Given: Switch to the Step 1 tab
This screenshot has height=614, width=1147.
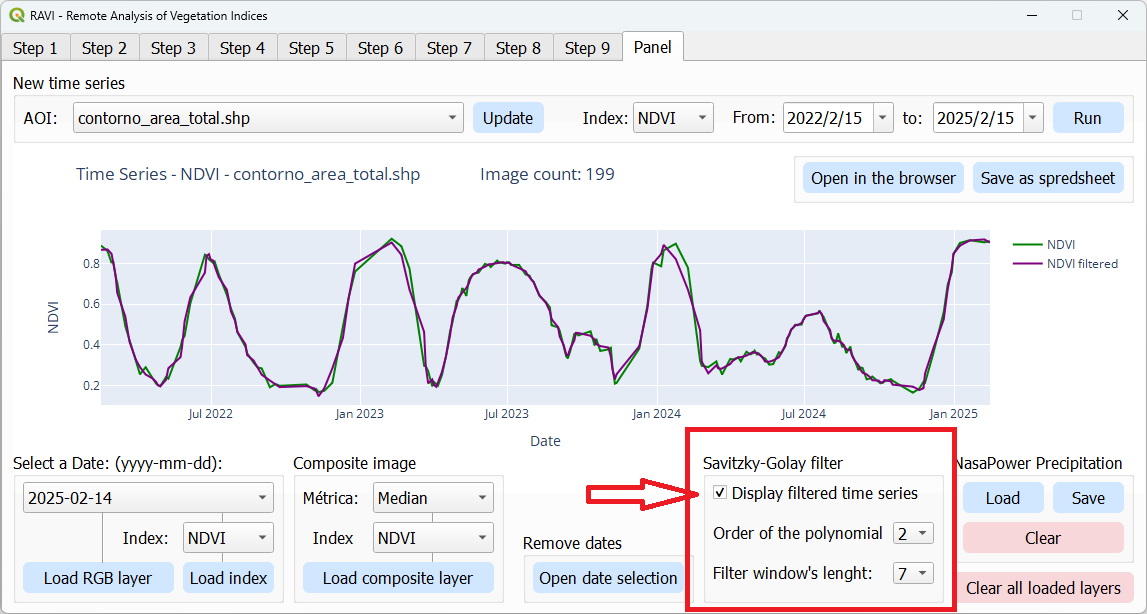Looking at the screenshot, I should pyautogui.click(x=35, y=47).
